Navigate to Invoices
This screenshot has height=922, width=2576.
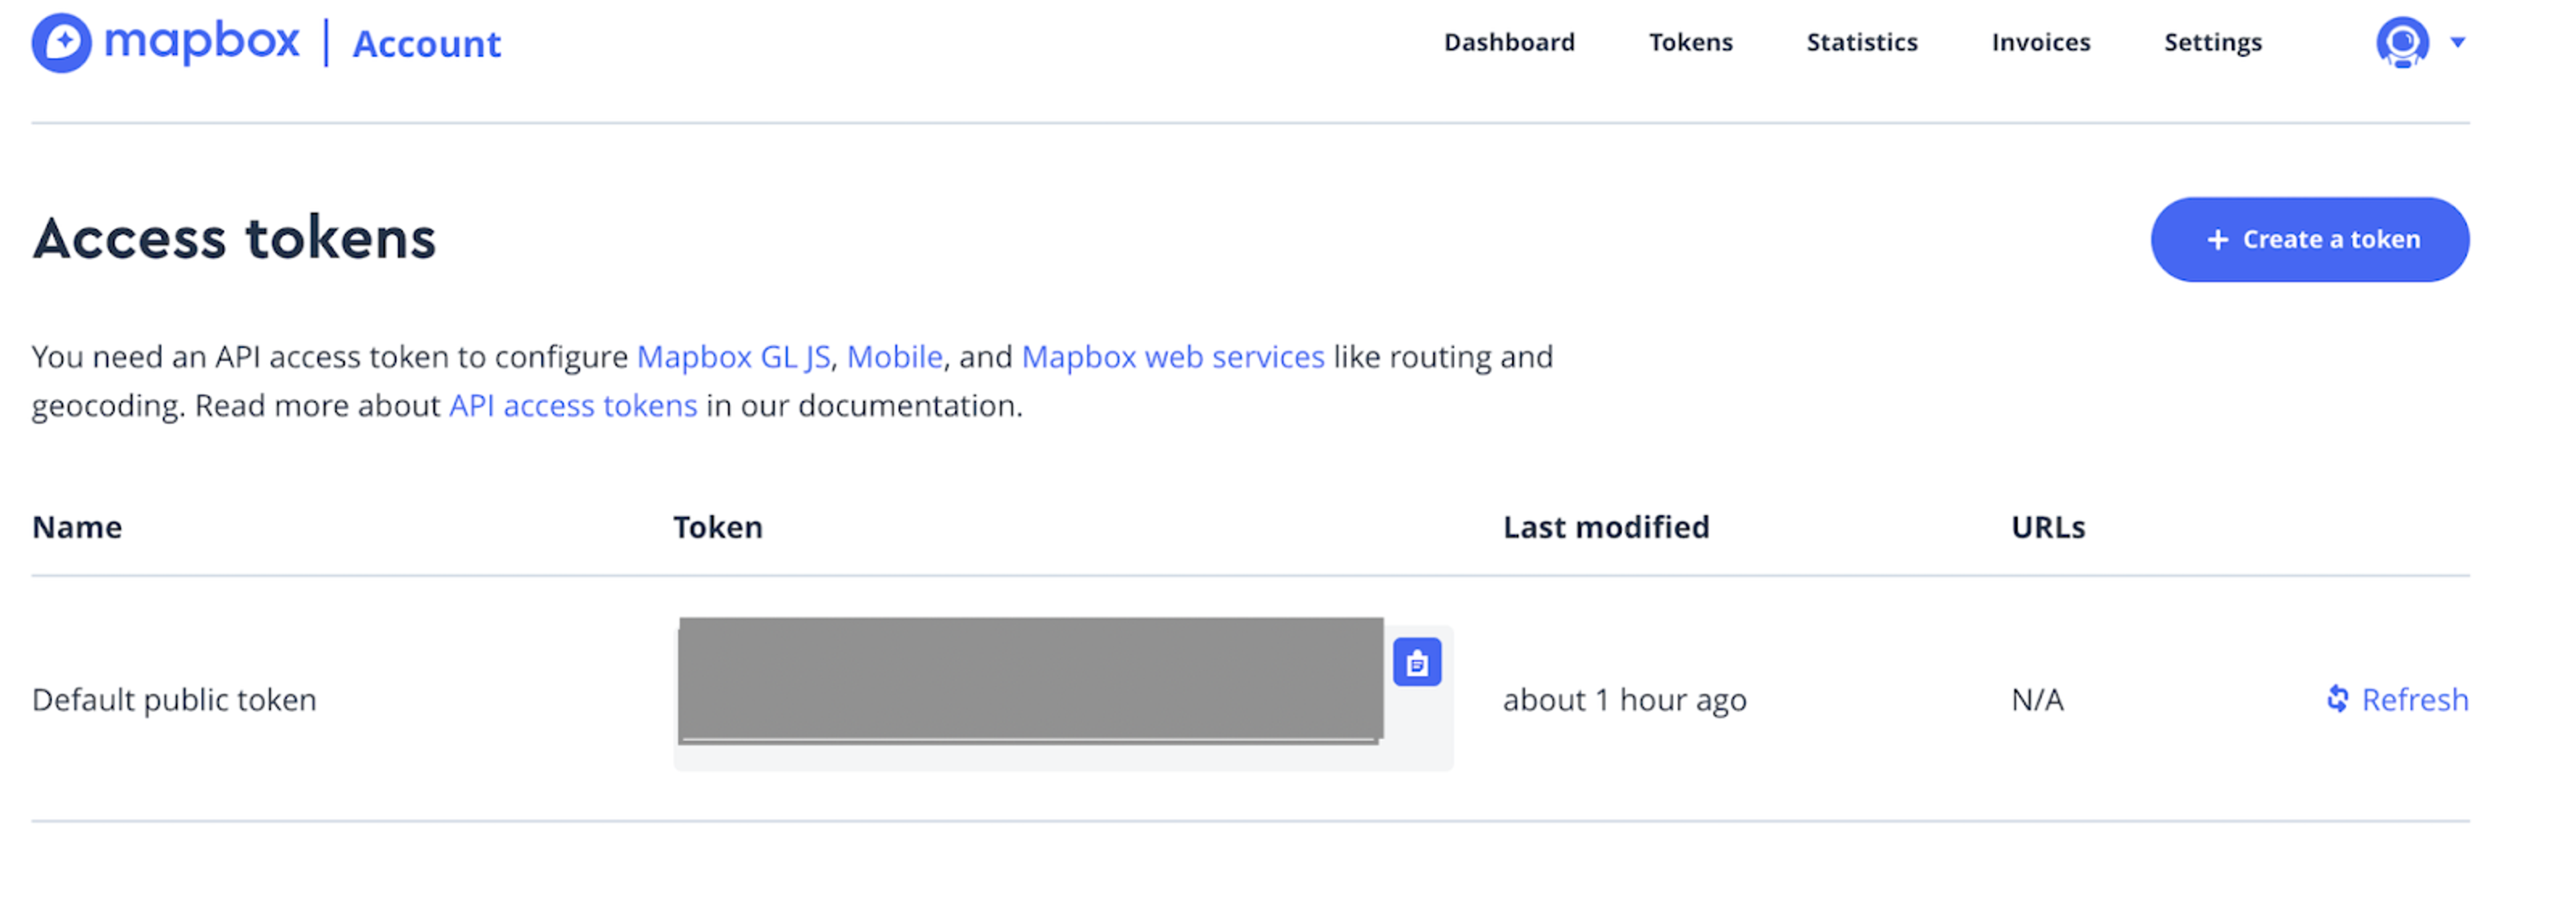coord(2040,43)
